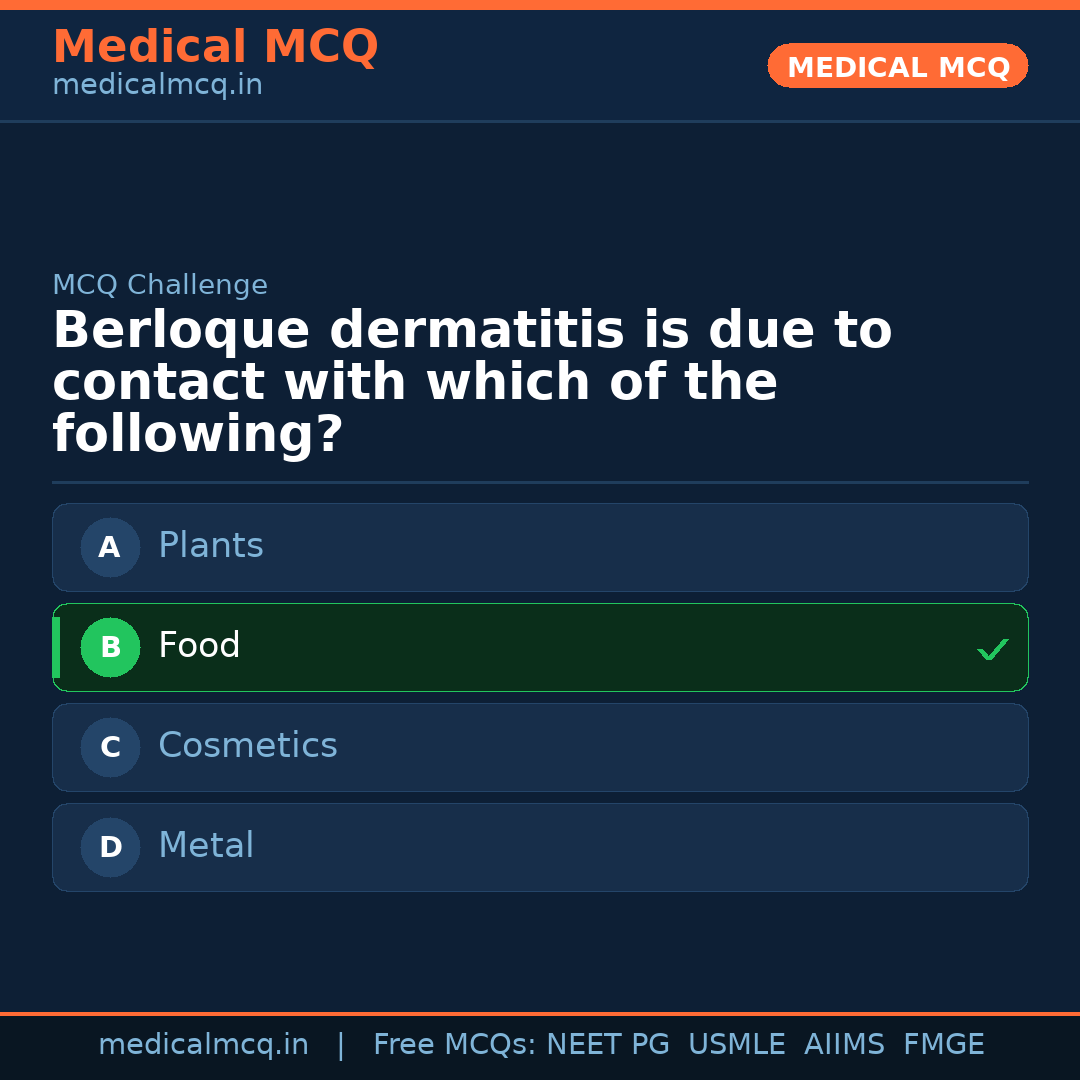
Task: Click the orange MEDICAL MCQ badge
Action: 897,66
